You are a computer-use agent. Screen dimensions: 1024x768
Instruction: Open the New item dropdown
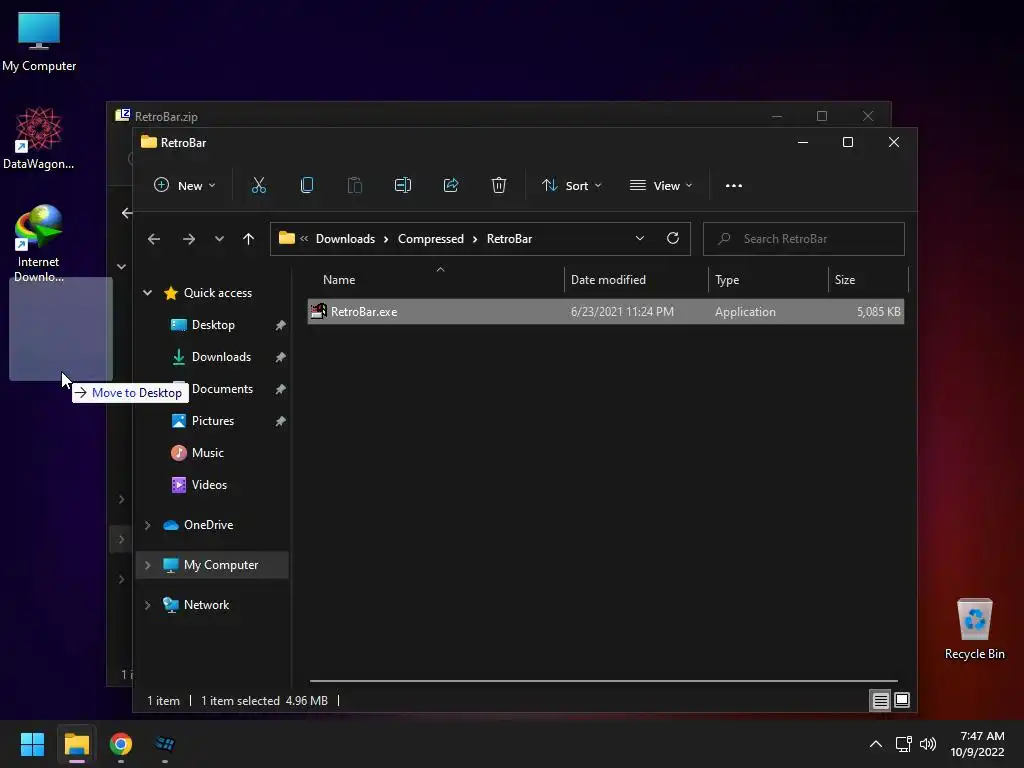click(x=184, y=185)
